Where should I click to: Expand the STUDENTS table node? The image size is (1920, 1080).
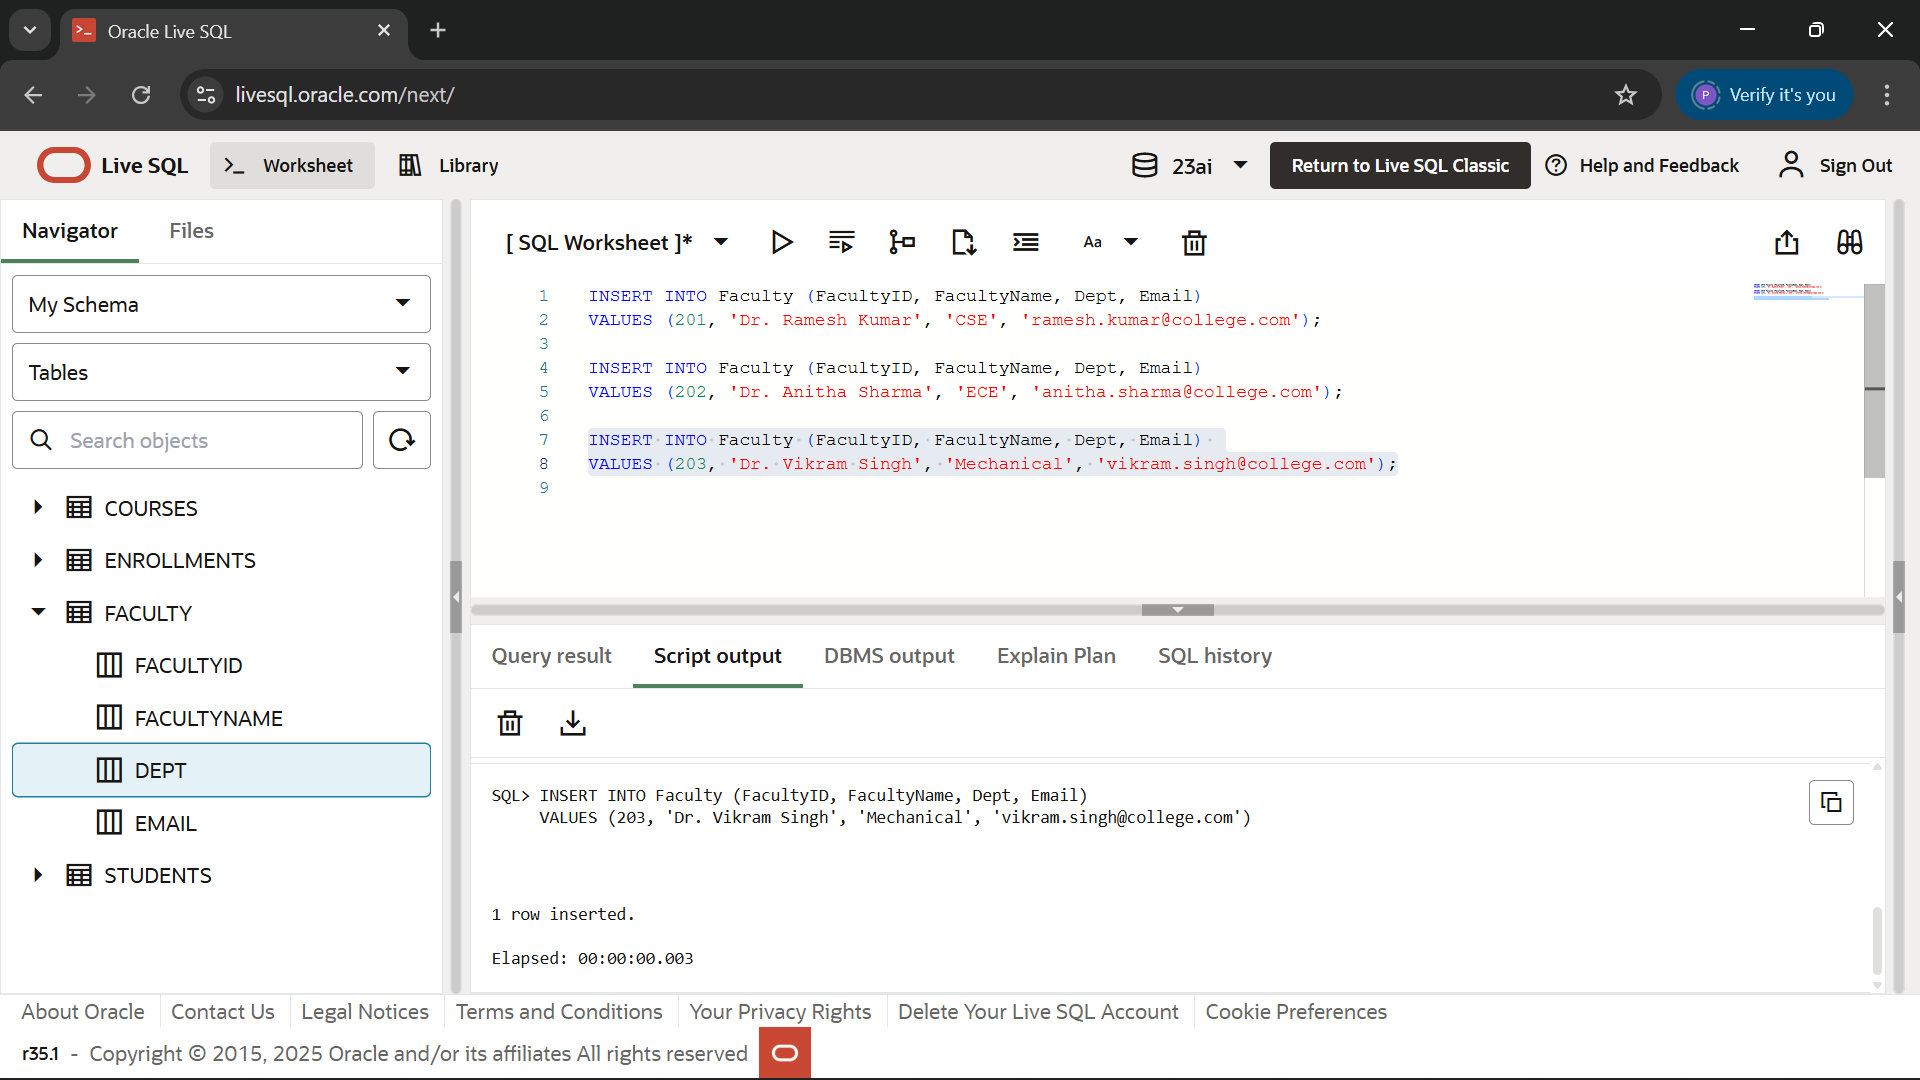(x=38, y=875)
